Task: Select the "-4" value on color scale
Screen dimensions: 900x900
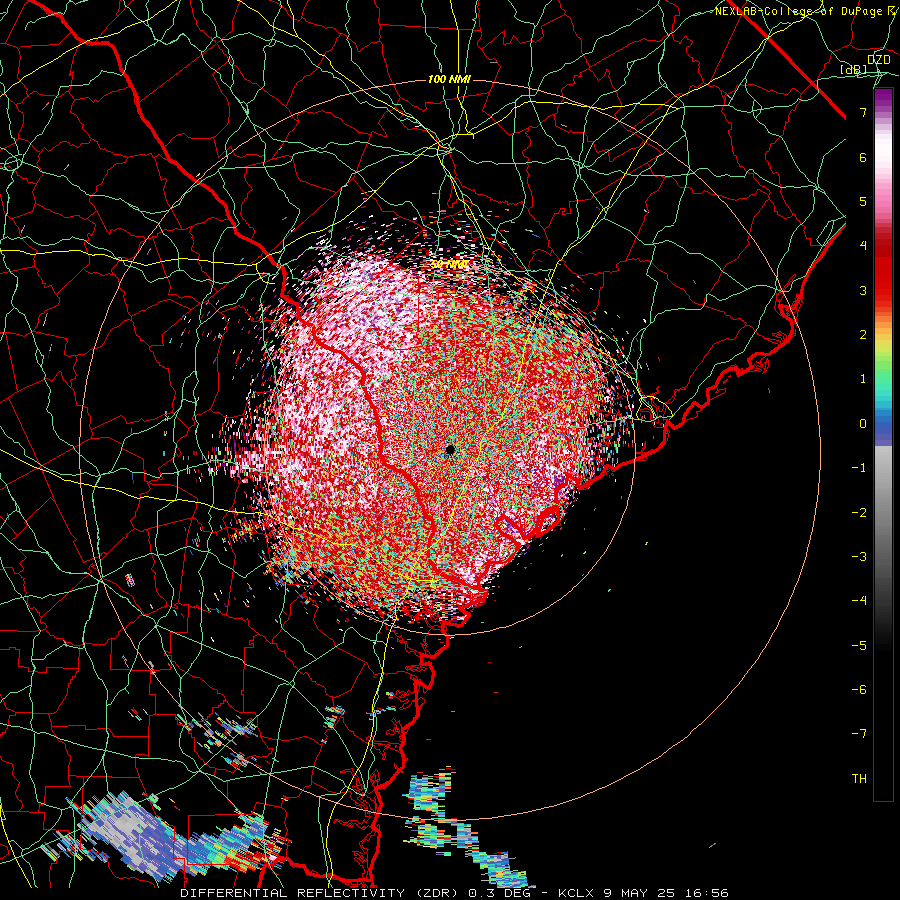Action: click(x=859, y=601)
